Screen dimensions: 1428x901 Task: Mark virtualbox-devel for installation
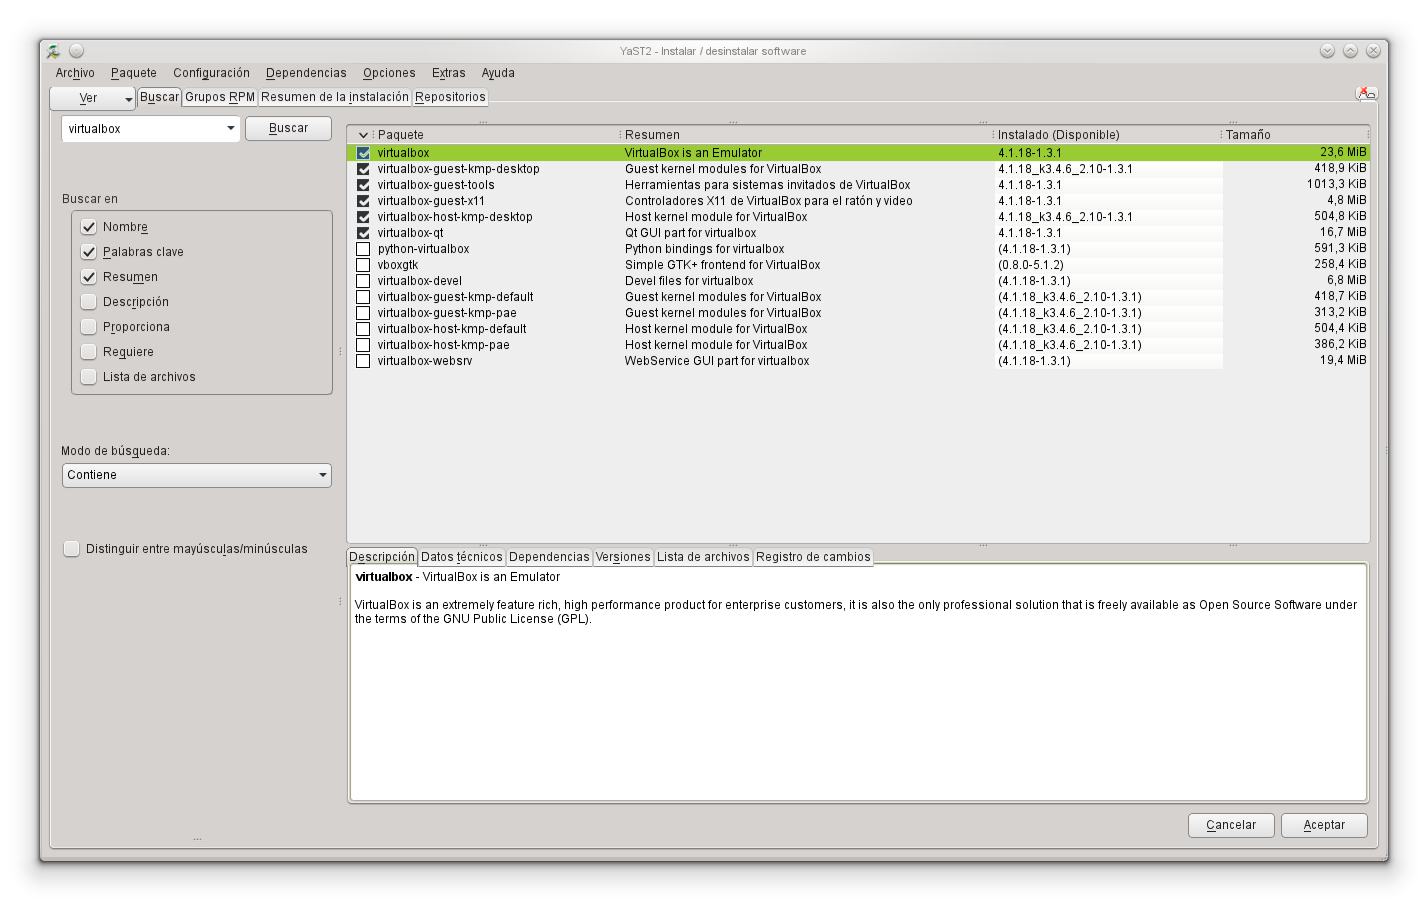point(363,281)
